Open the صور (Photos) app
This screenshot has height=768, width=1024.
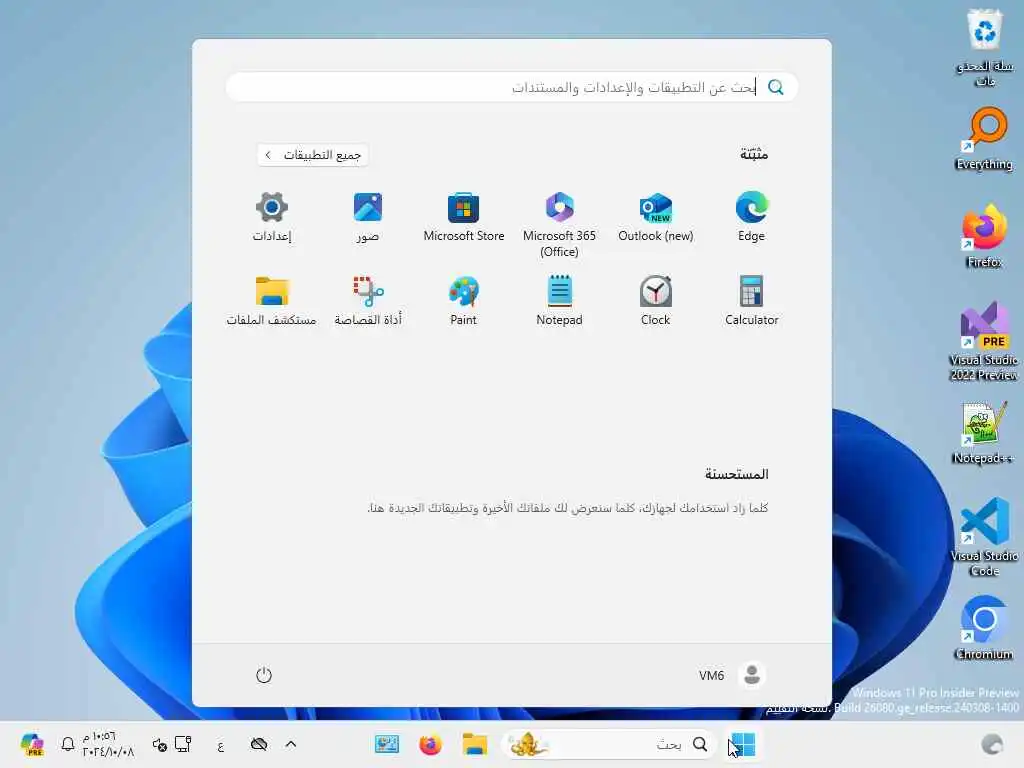[368, 217]
